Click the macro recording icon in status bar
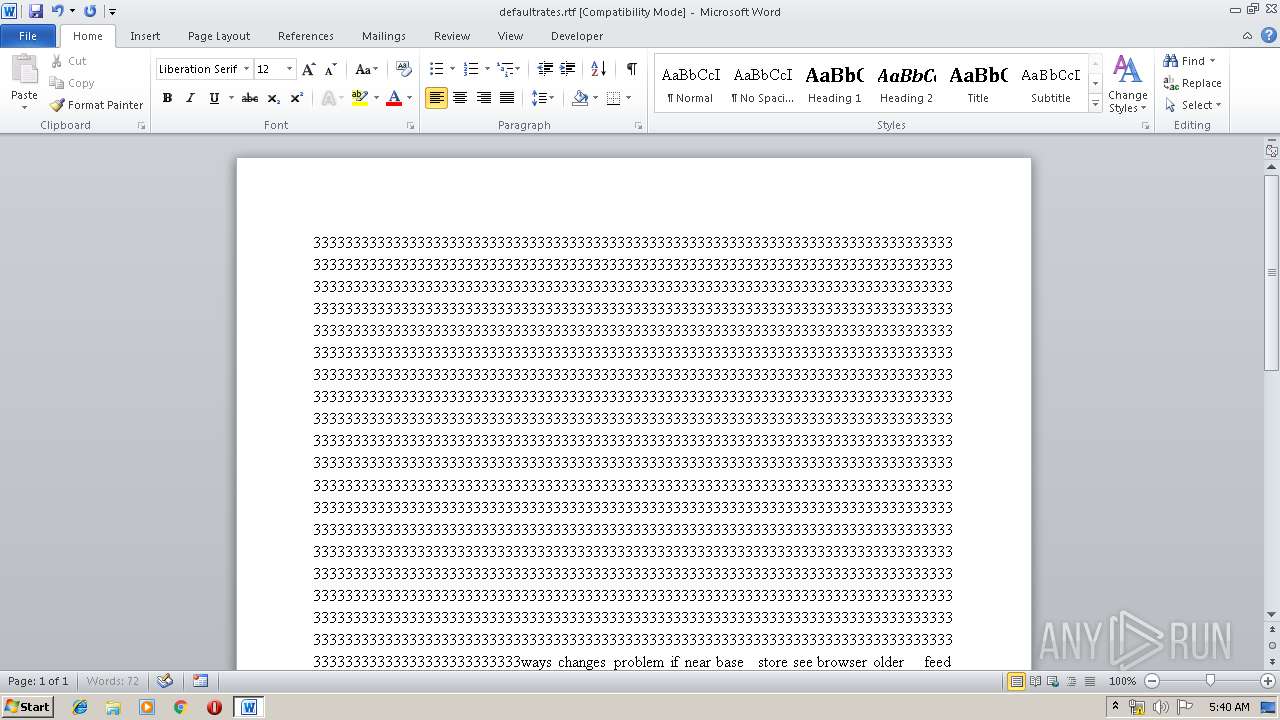This screenshot has width=1280, height=720. click(200, 681)
